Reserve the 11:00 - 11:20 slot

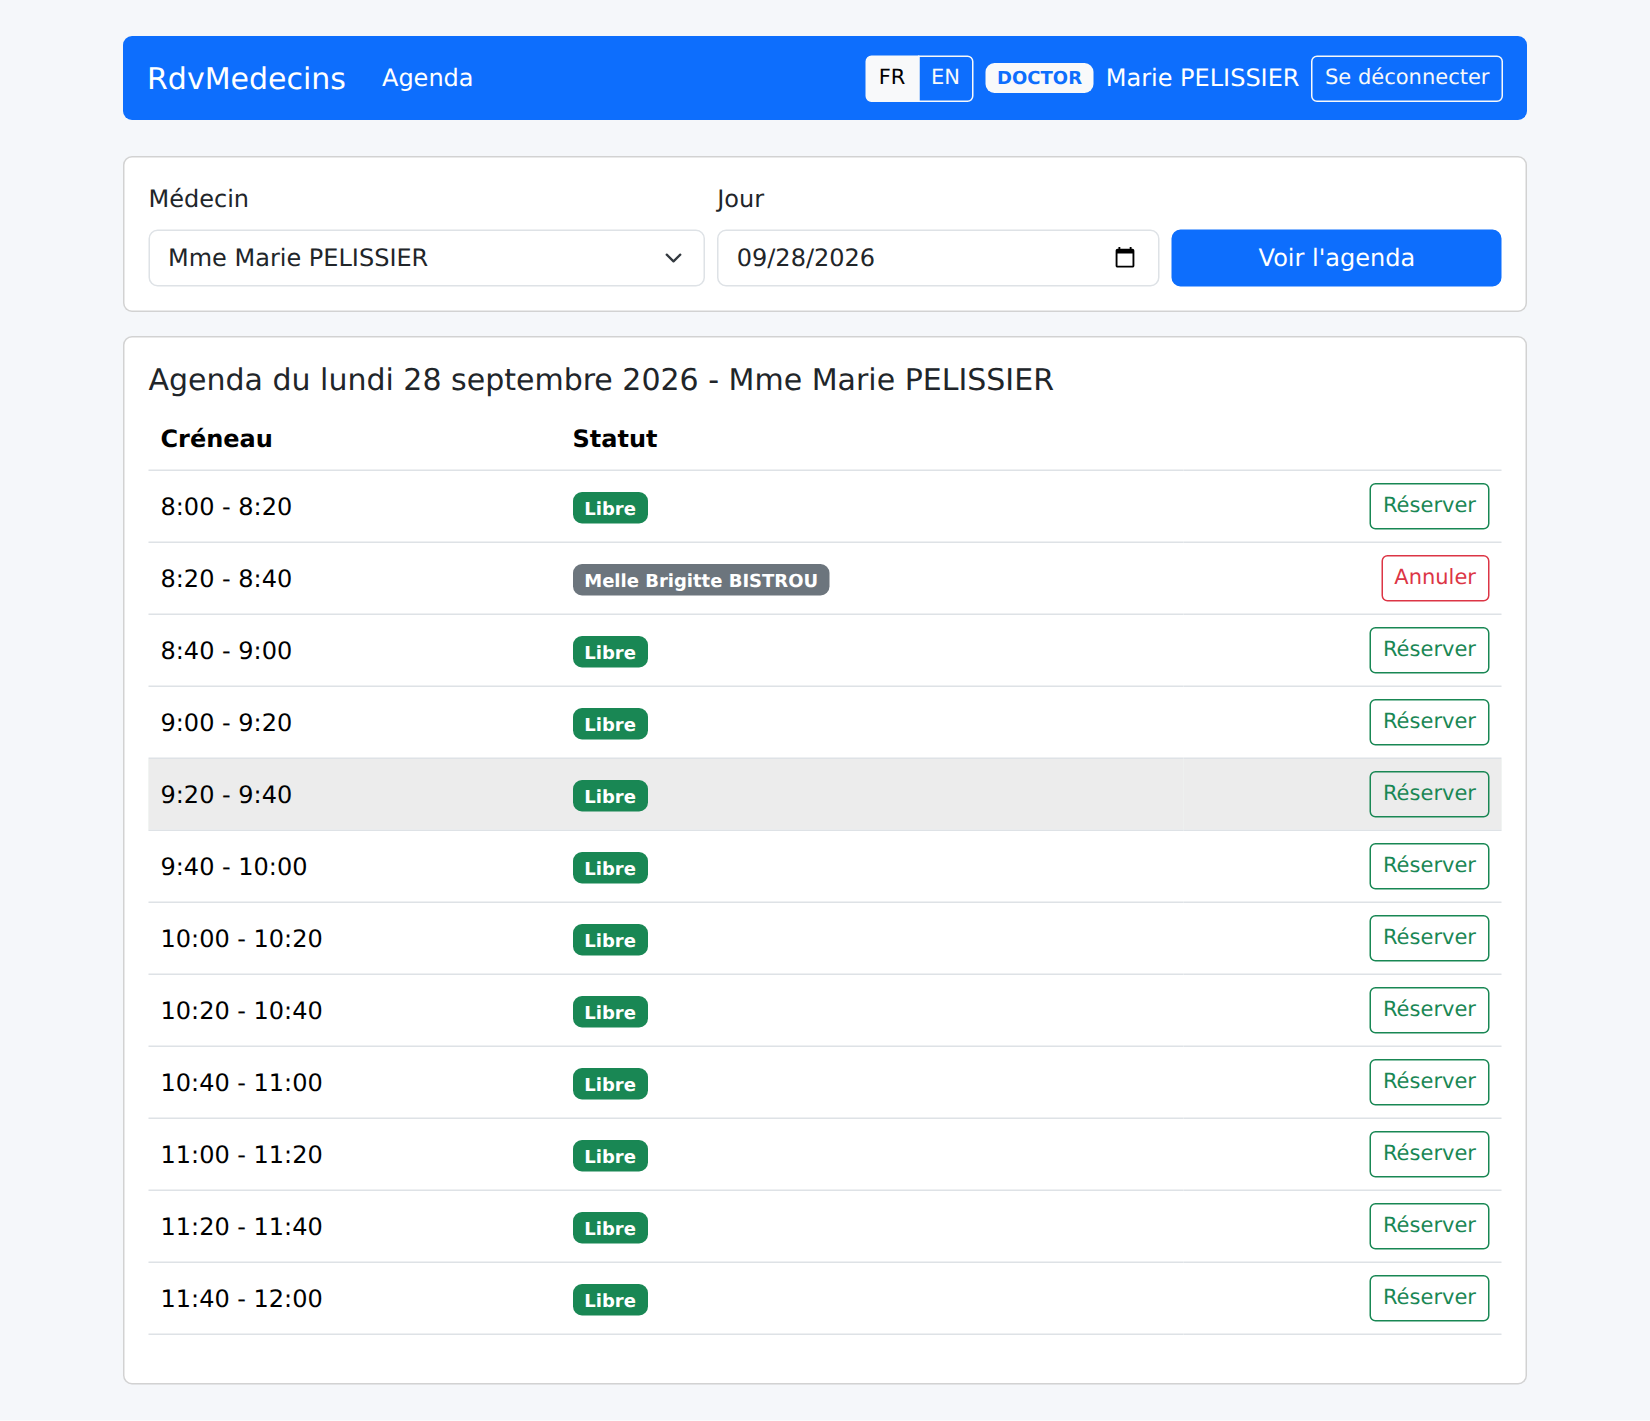coord(1429,1154)
